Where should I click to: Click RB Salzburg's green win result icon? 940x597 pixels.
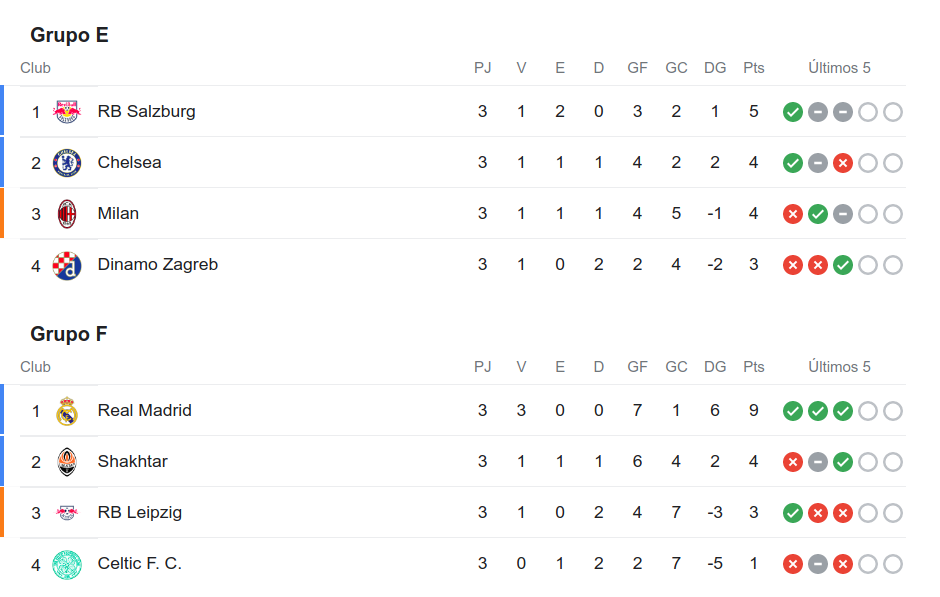click(793, 112)
